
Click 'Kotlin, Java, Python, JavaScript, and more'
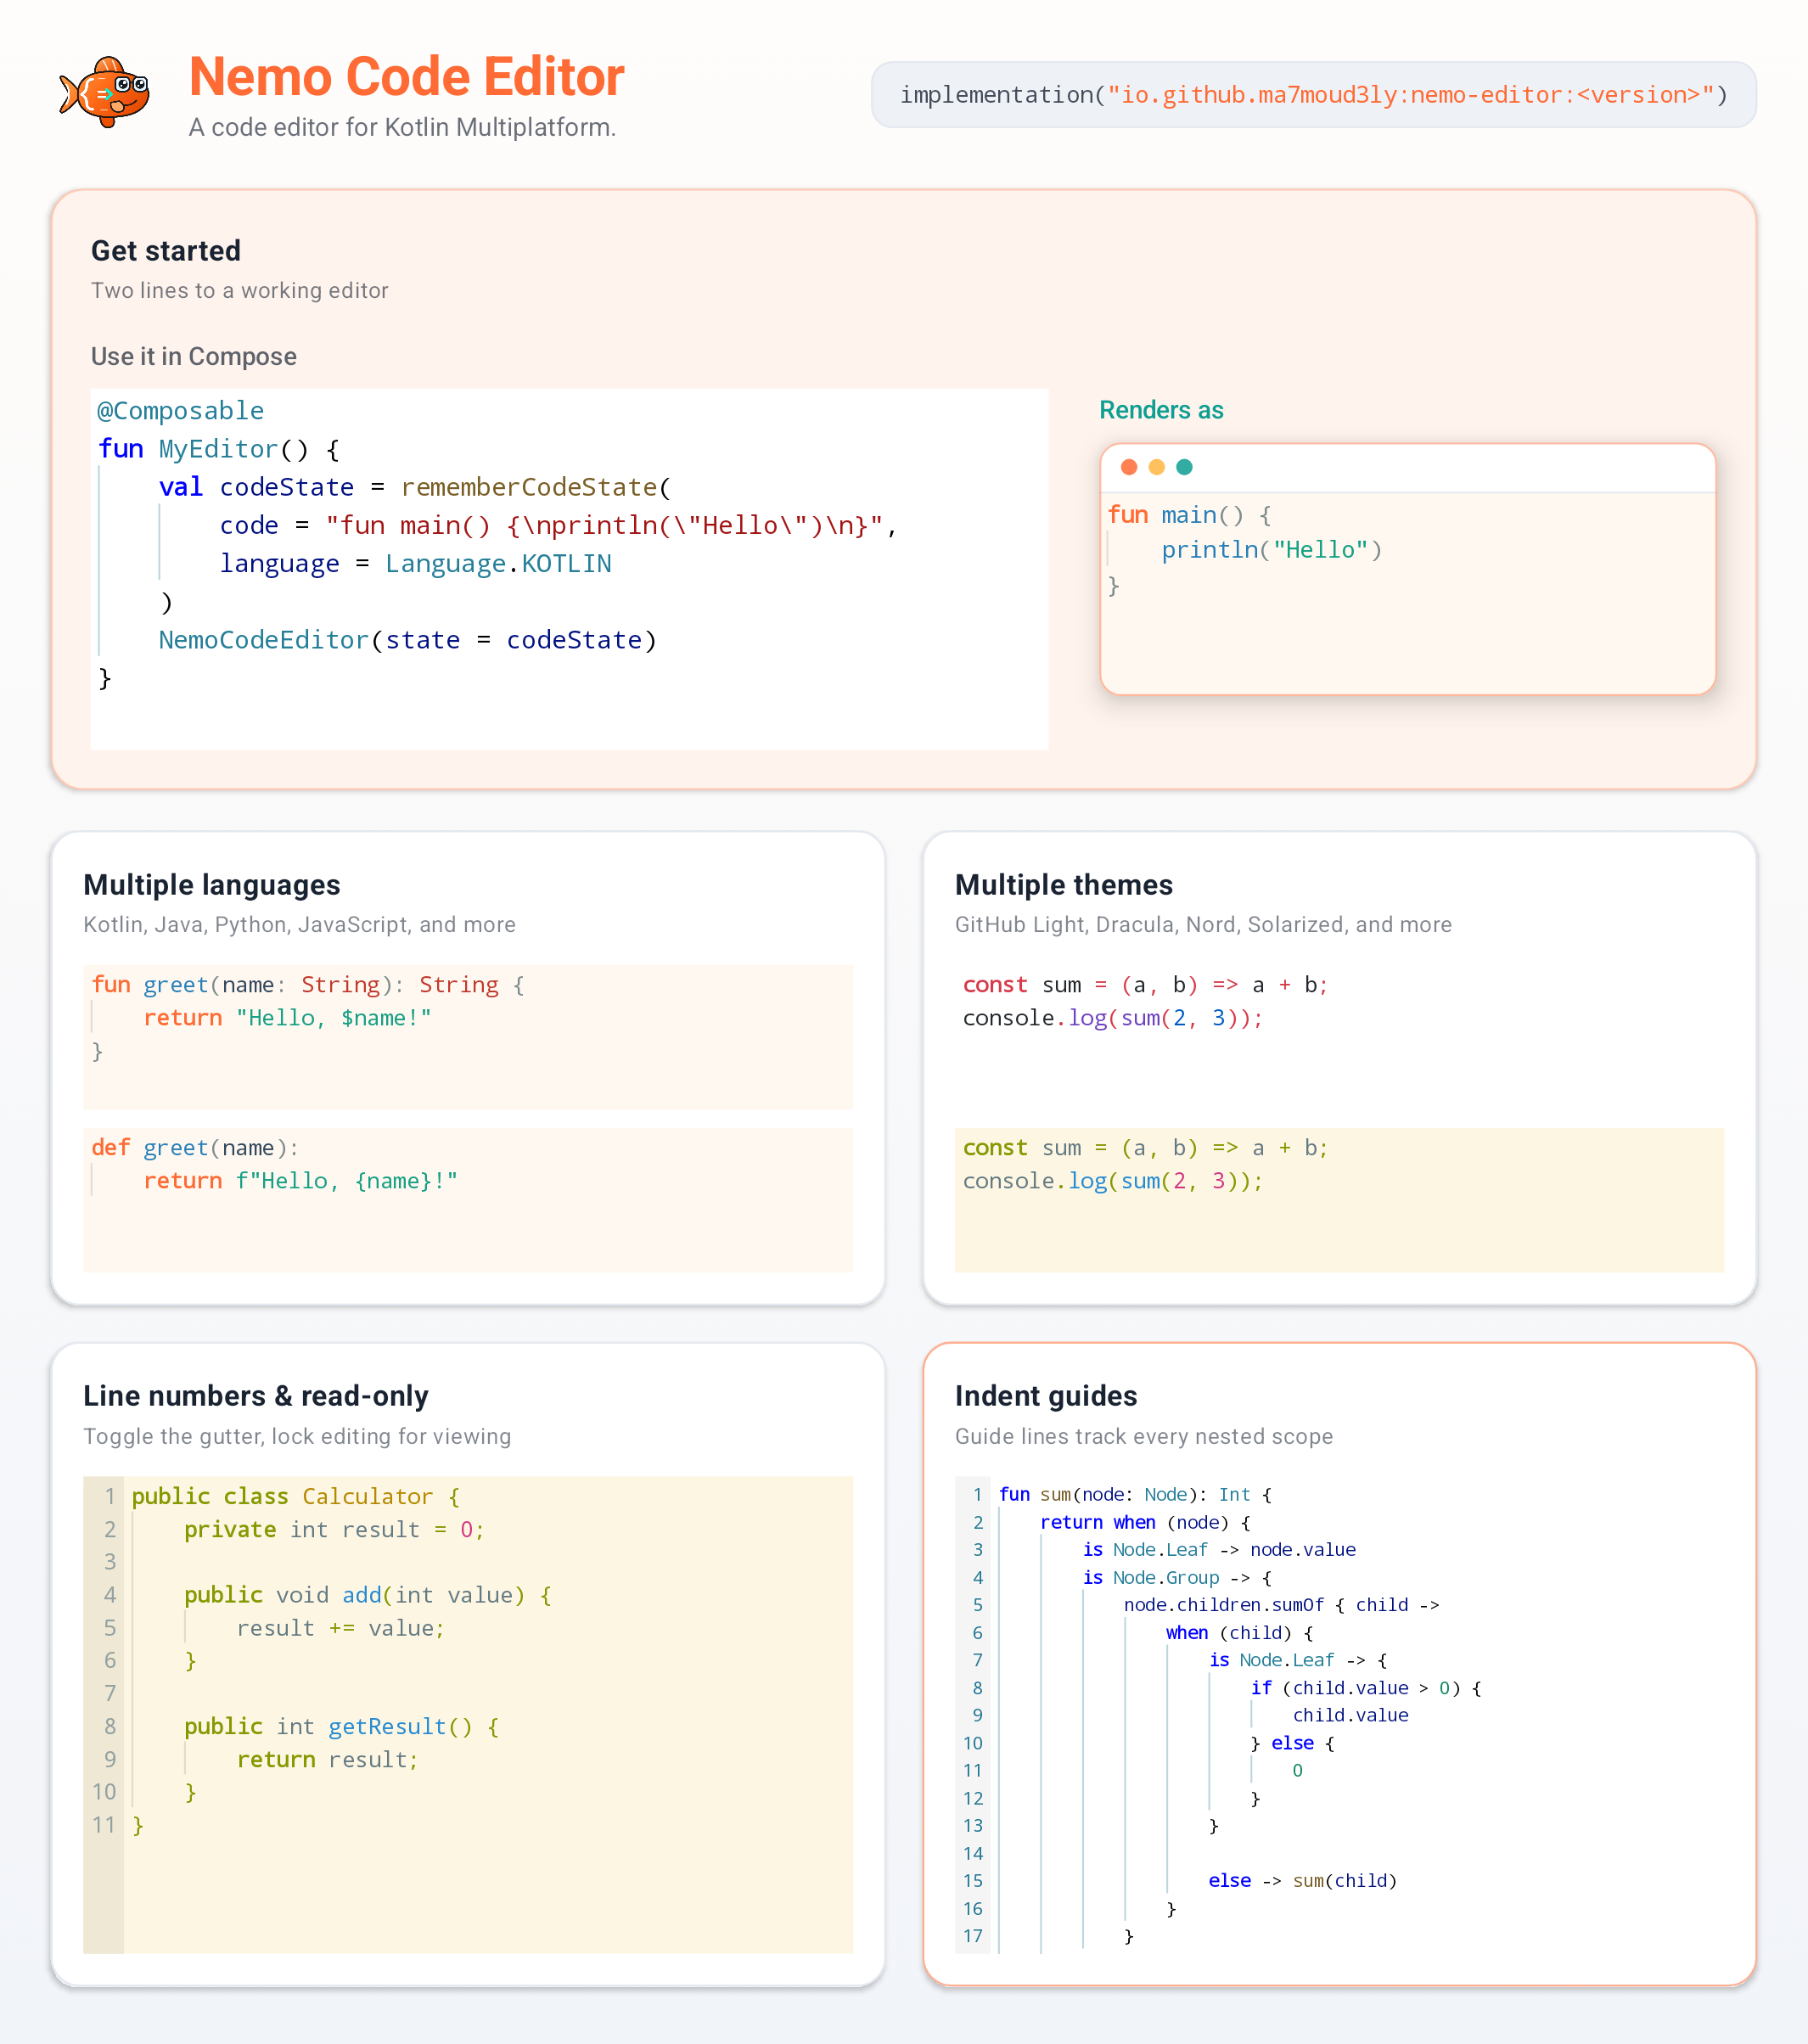click(x=300, y=925)
